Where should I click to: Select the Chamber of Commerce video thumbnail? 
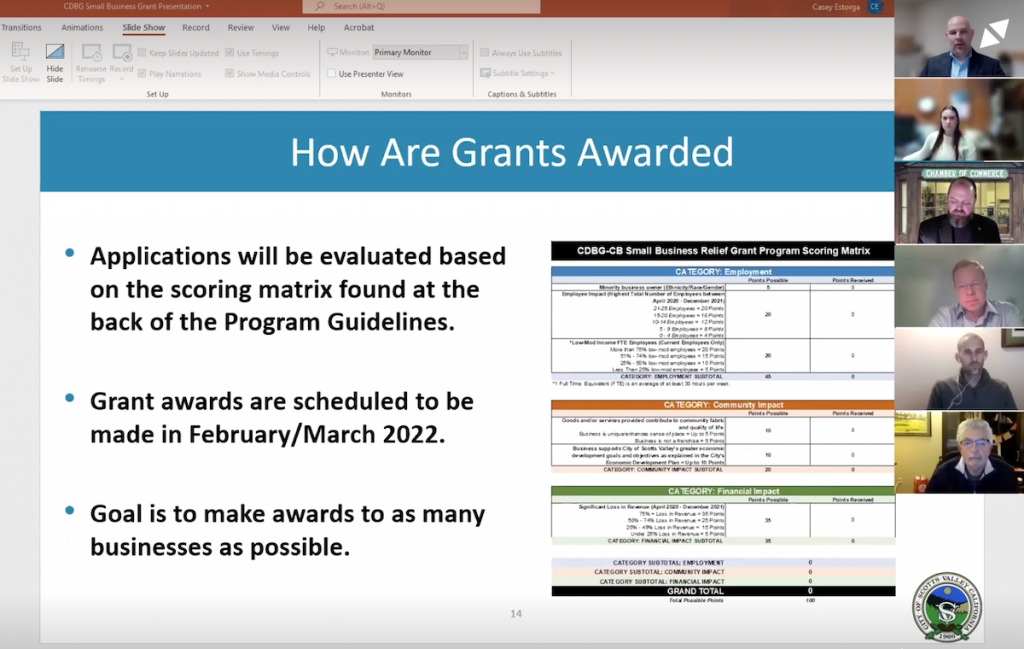(x=959, y=203)
